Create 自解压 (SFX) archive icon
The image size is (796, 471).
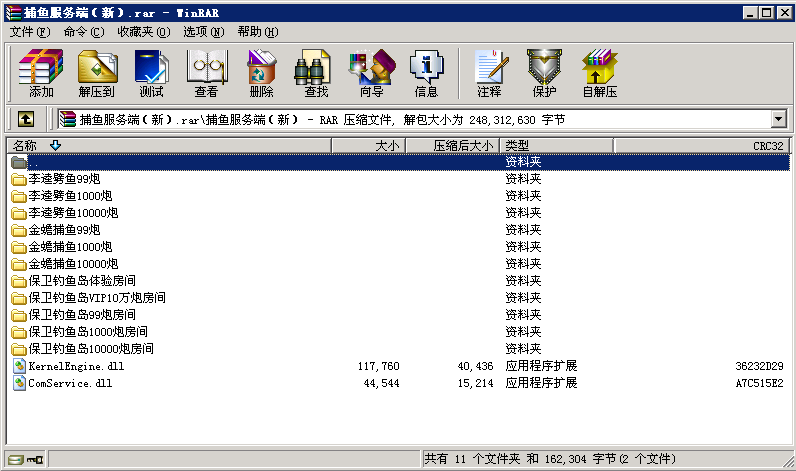tap(599, 74)
